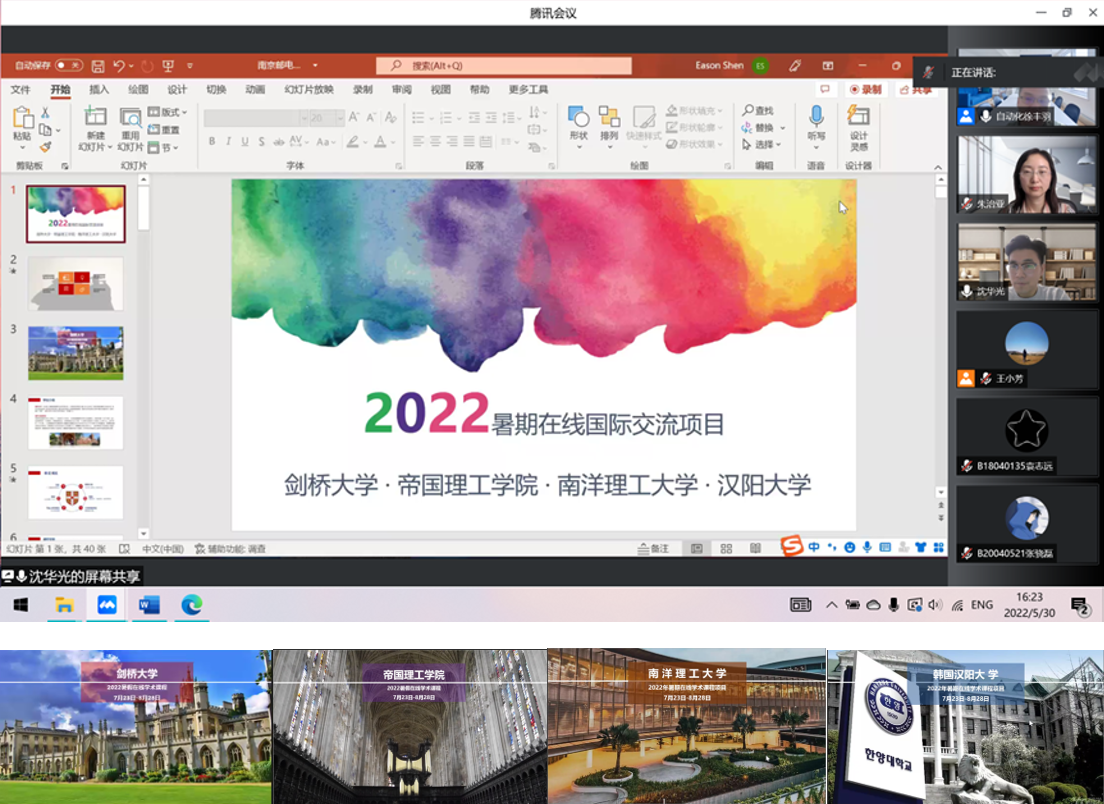1104x804 pixels.
Task: Open the Shapes (形状) gallery
Action: click(578, 117)
